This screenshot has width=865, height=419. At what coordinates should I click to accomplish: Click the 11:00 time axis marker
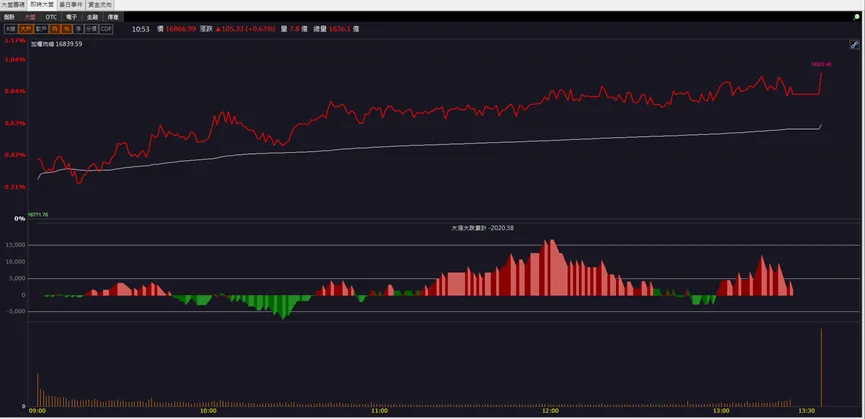pos(380,411)
